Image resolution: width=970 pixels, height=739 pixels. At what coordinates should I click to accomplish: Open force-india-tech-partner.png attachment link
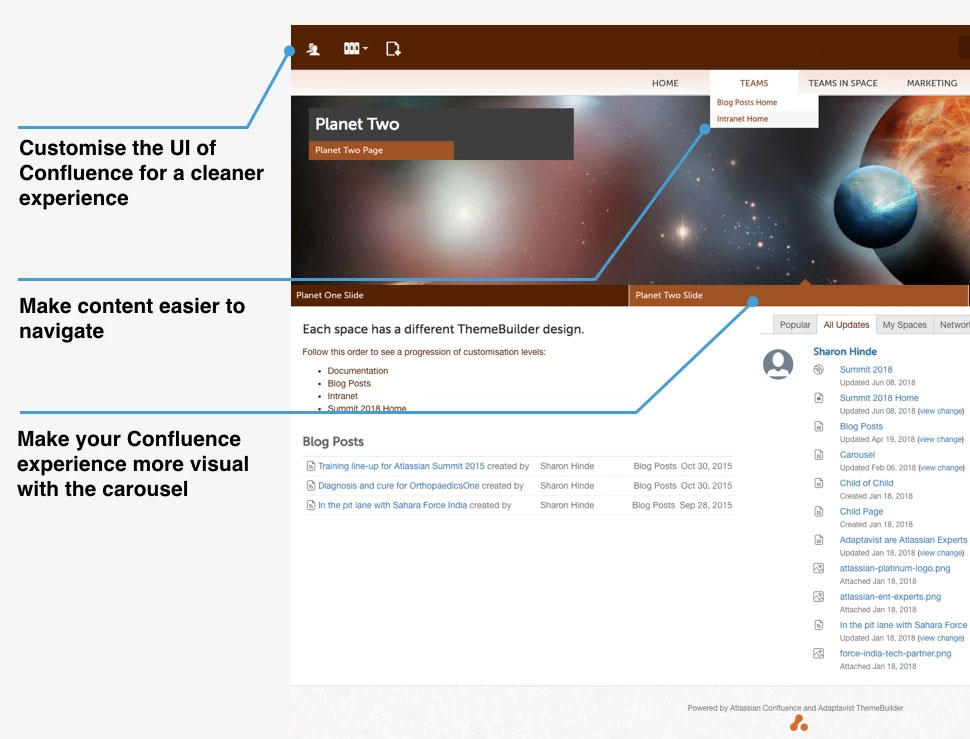pos(895,654)
